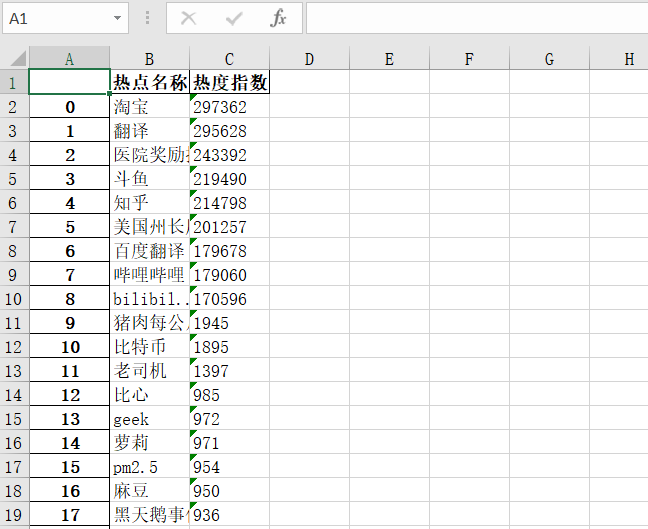The image size is (648, 529).
Task: Click the formula bar options dots handle
Action: (148, 18)
